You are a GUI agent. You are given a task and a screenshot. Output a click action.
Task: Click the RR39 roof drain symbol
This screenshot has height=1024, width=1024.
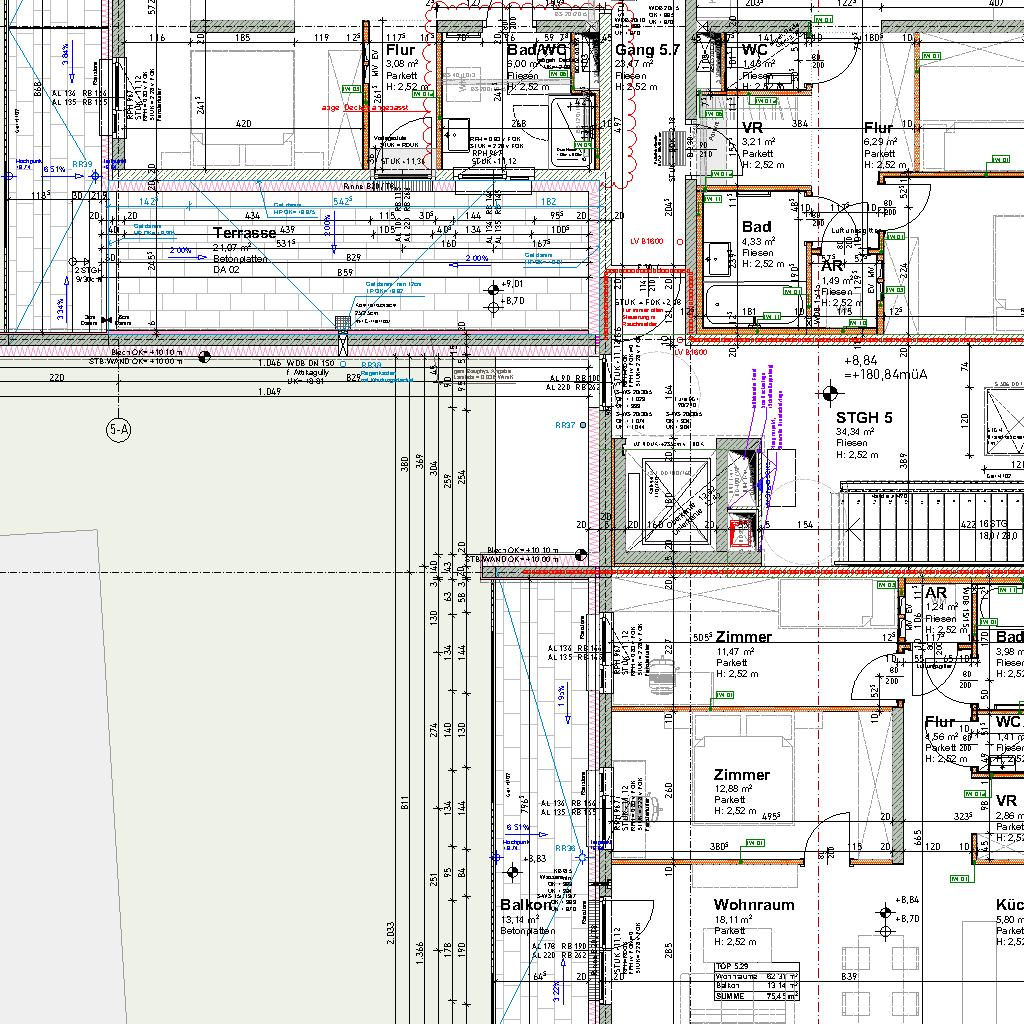96,175
